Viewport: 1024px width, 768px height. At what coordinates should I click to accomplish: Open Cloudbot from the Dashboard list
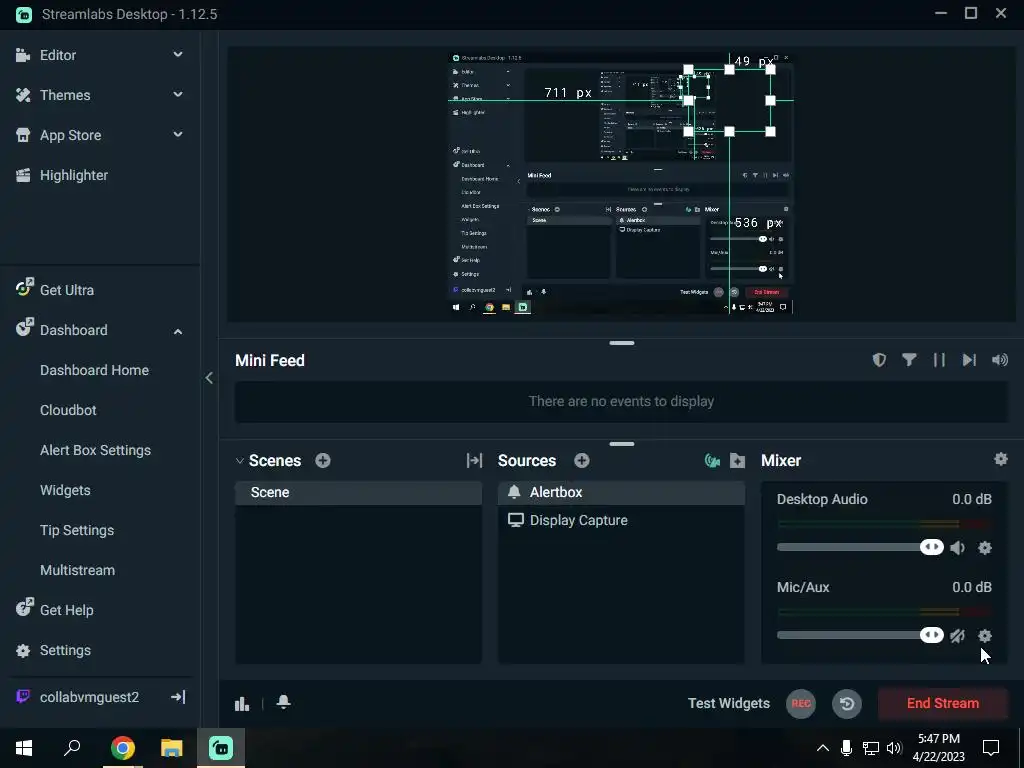[68, 410]
